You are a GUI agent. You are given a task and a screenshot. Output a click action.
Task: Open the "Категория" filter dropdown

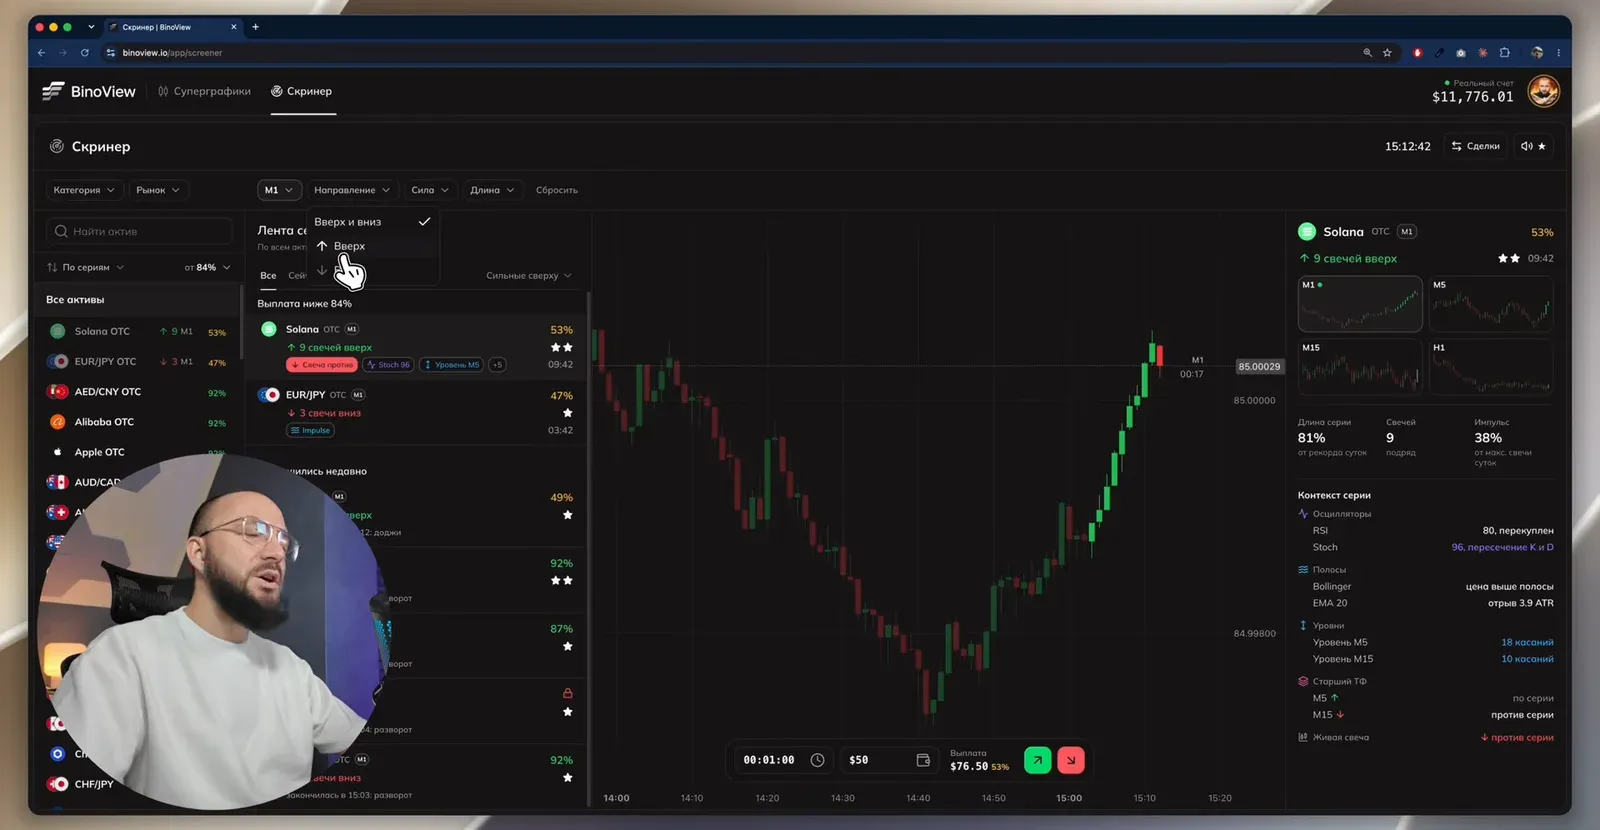coord(84,190)
